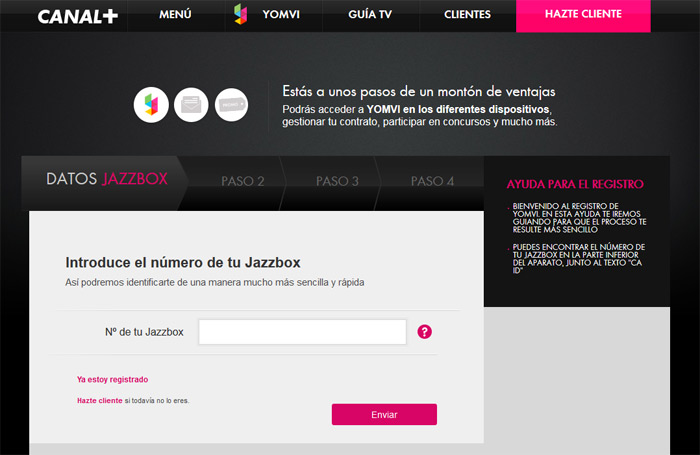
Task: Select the PASO 3 step tab
Action: tap(337, 181)
